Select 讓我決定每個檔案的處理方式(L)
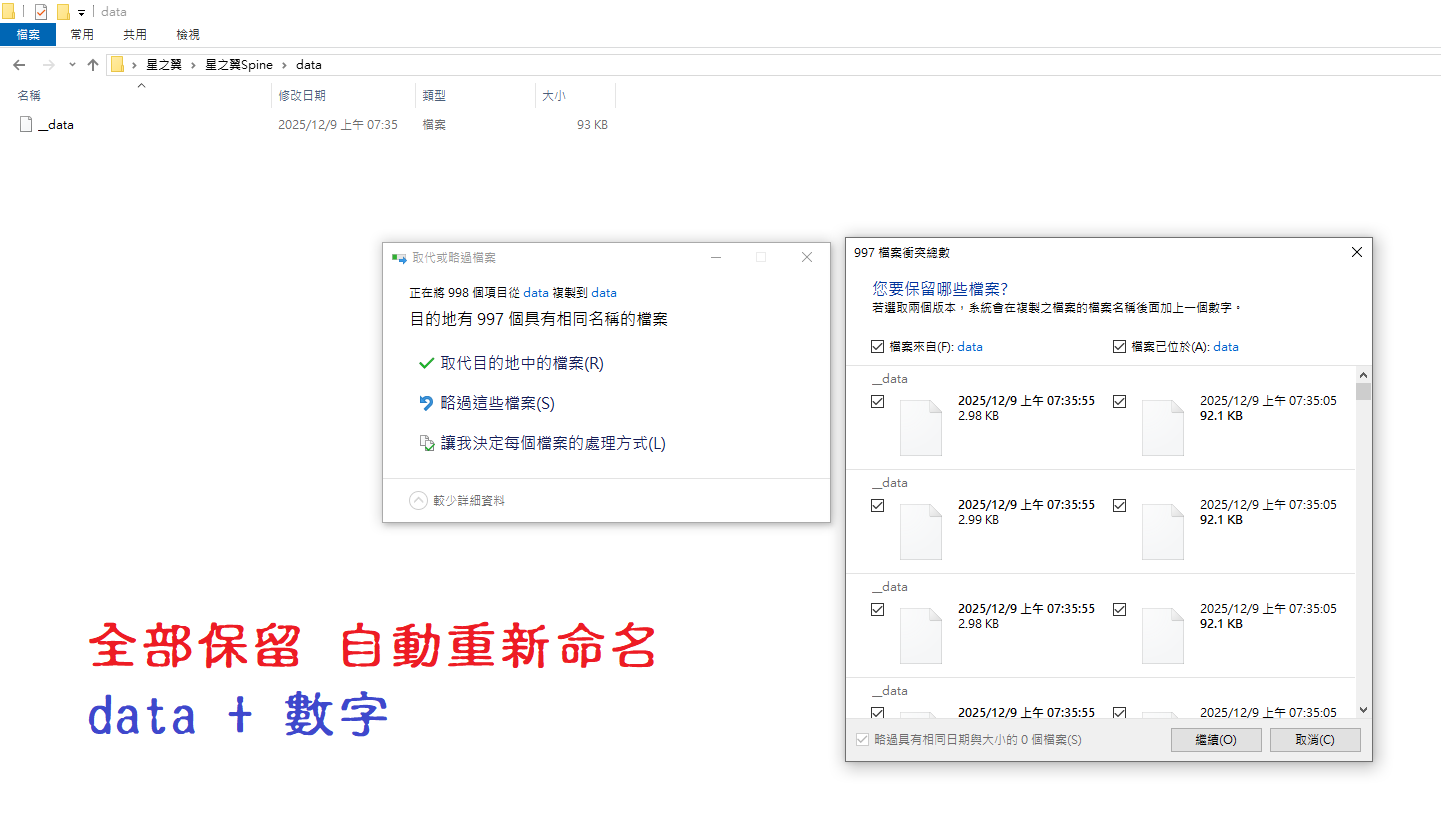Image resolution: width=1441 pixels, height=819 pixels. tap(552, 443)
